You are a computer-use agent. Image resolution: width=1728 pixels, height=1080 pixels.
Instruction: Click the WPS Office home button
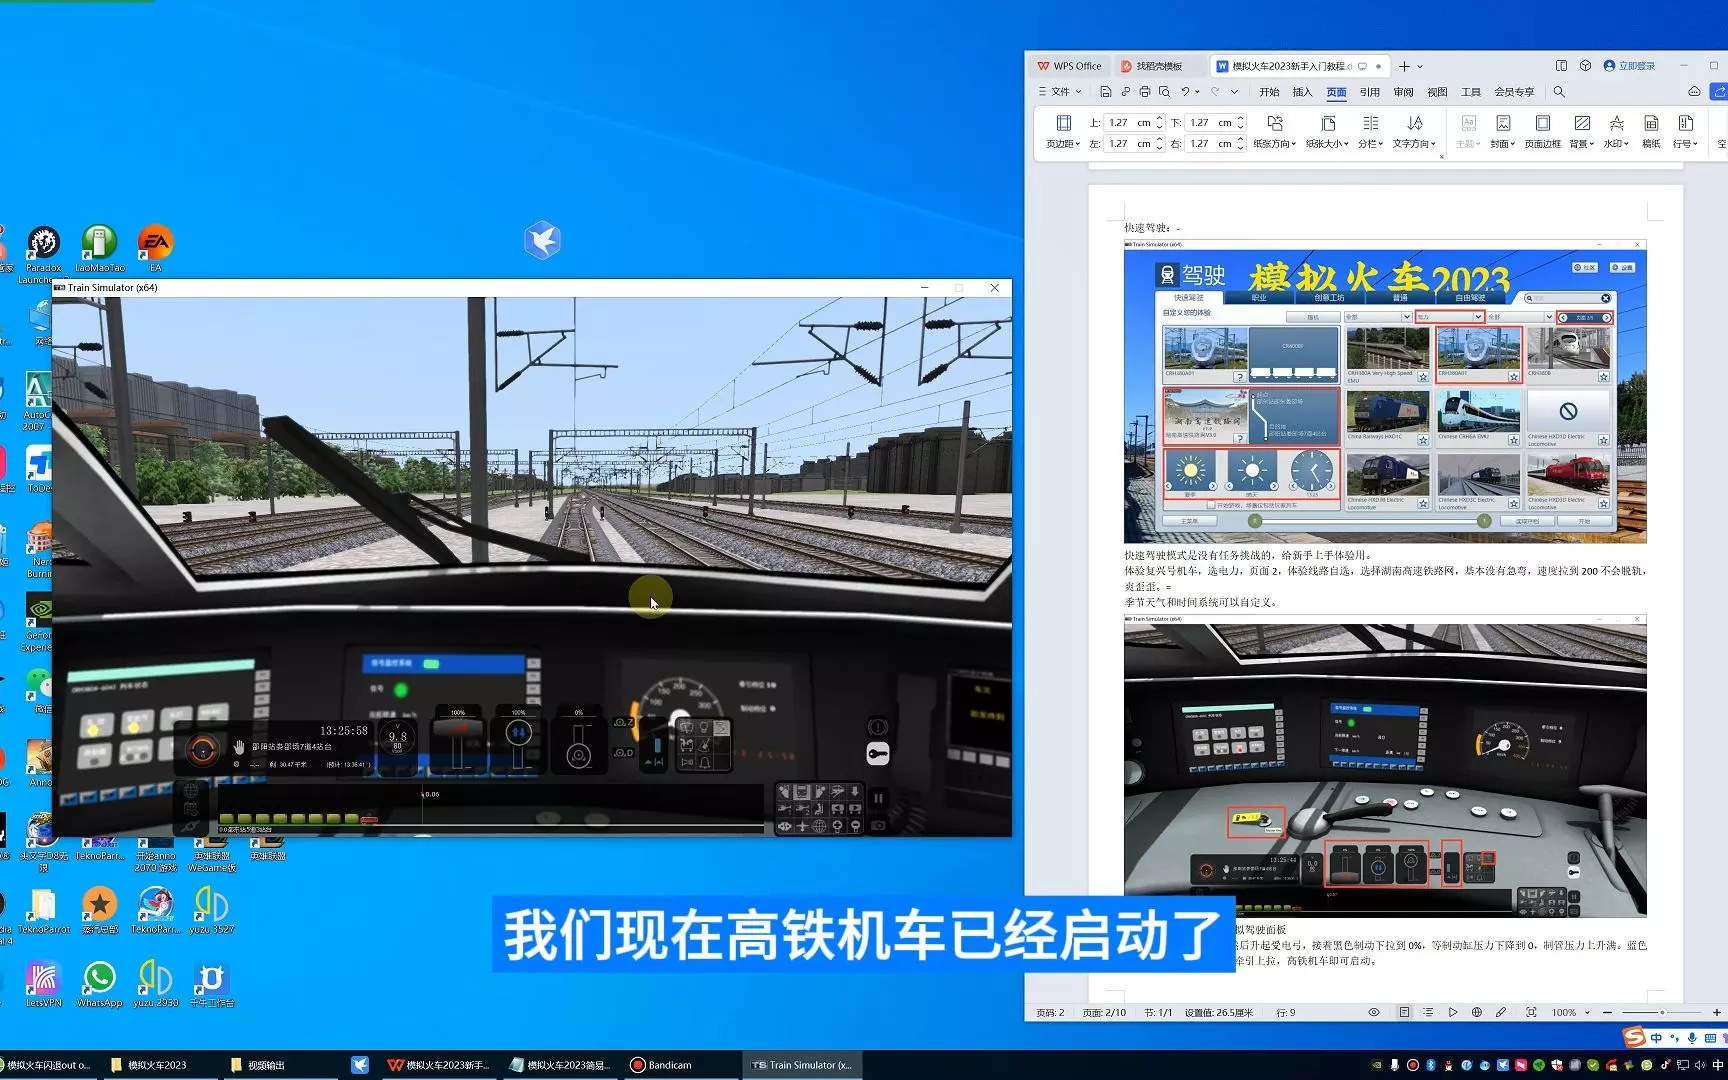[1070, 66]
